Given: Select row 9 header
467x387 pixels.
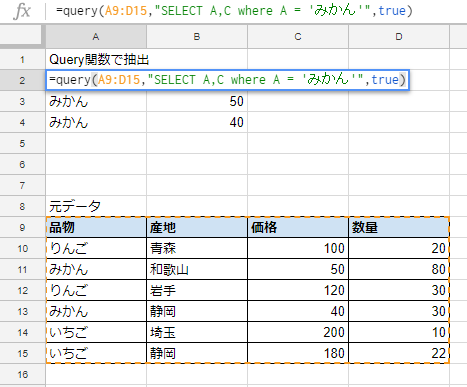Looking at the screenshot, I should (22, 227).
